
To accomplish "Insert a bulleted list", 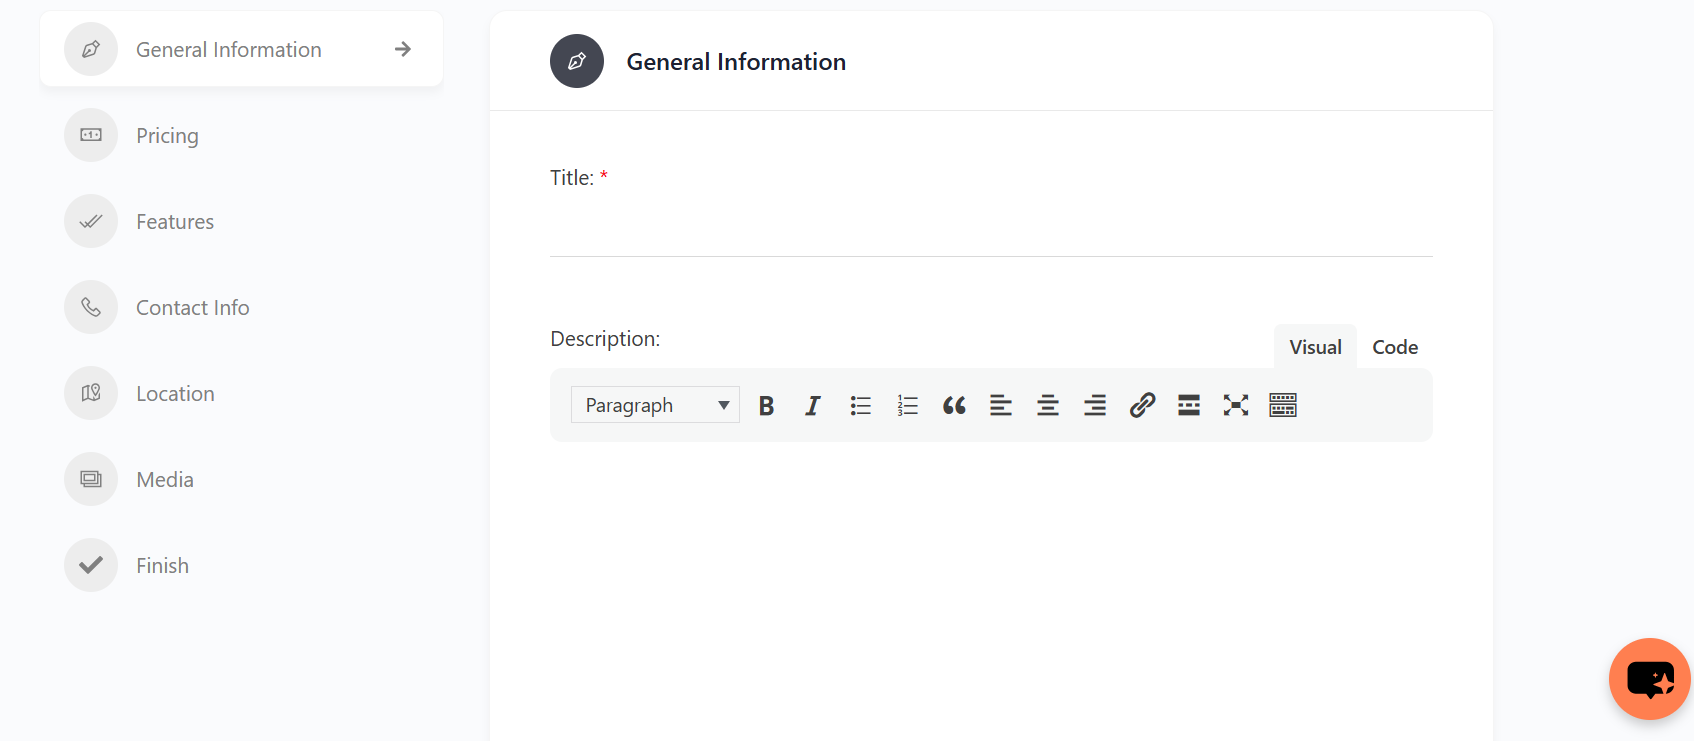I will coord(860,405).
